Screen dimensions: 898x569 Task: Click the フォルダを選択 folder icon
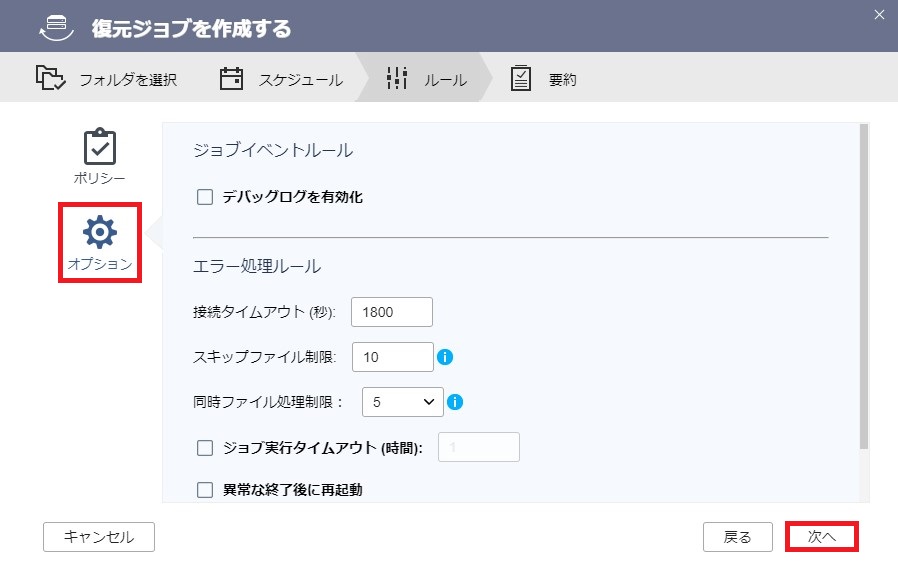point(51,79)
